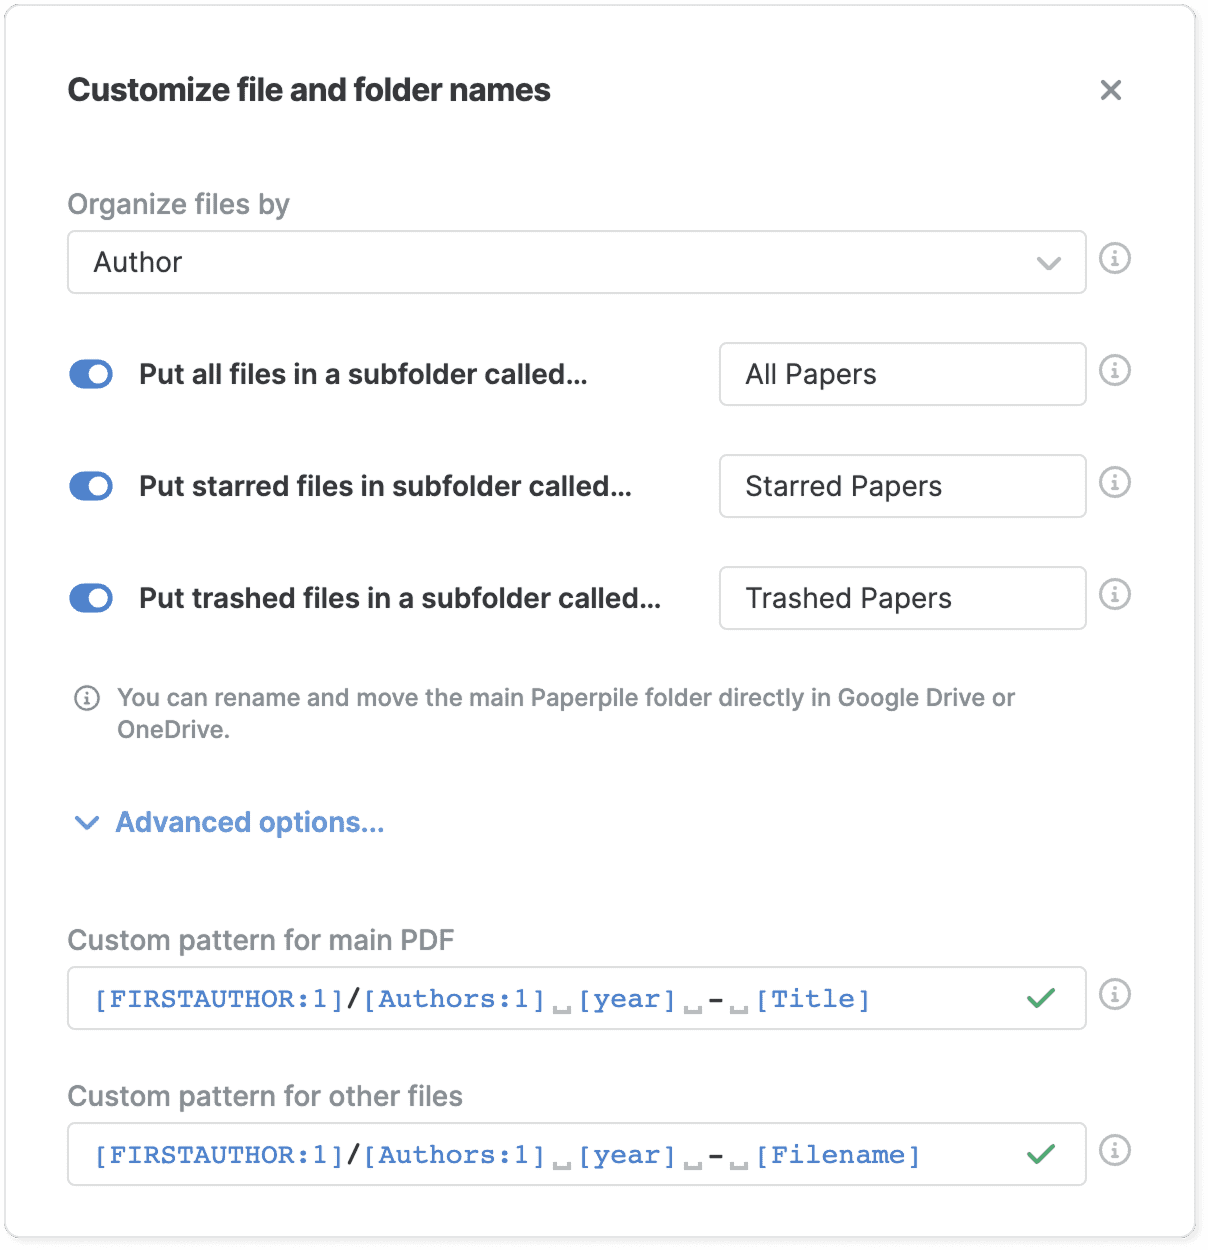This screenshot has height=1250, width=1208.
Task: Open the Organize files by Author dropdown
Action: [x=576, y=262]
